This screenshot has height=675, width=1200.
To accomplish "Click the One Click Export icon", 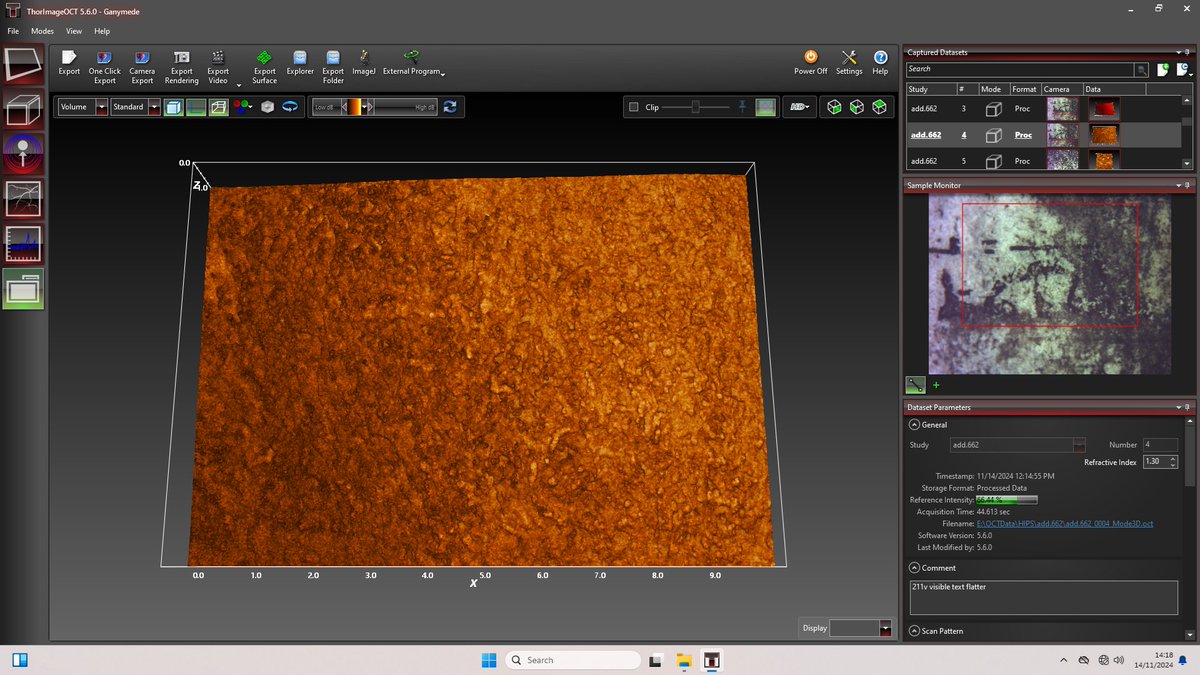I will click(104, 58).
